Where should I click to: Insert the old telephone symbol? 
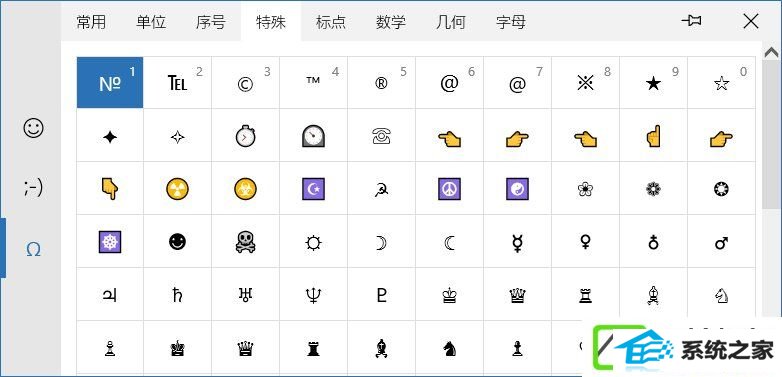click(x=381, y=136)
